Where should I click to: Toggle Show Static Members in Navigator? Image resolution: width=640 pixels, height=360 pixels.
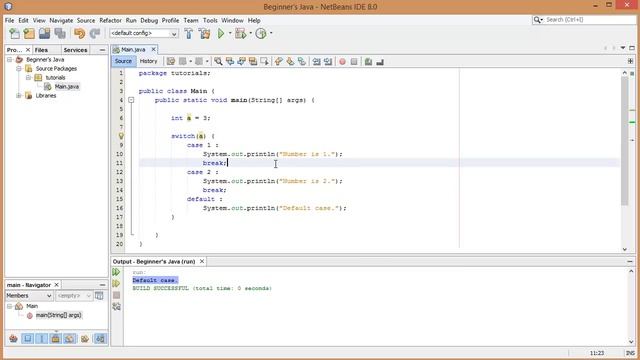(x=41, y=338)
